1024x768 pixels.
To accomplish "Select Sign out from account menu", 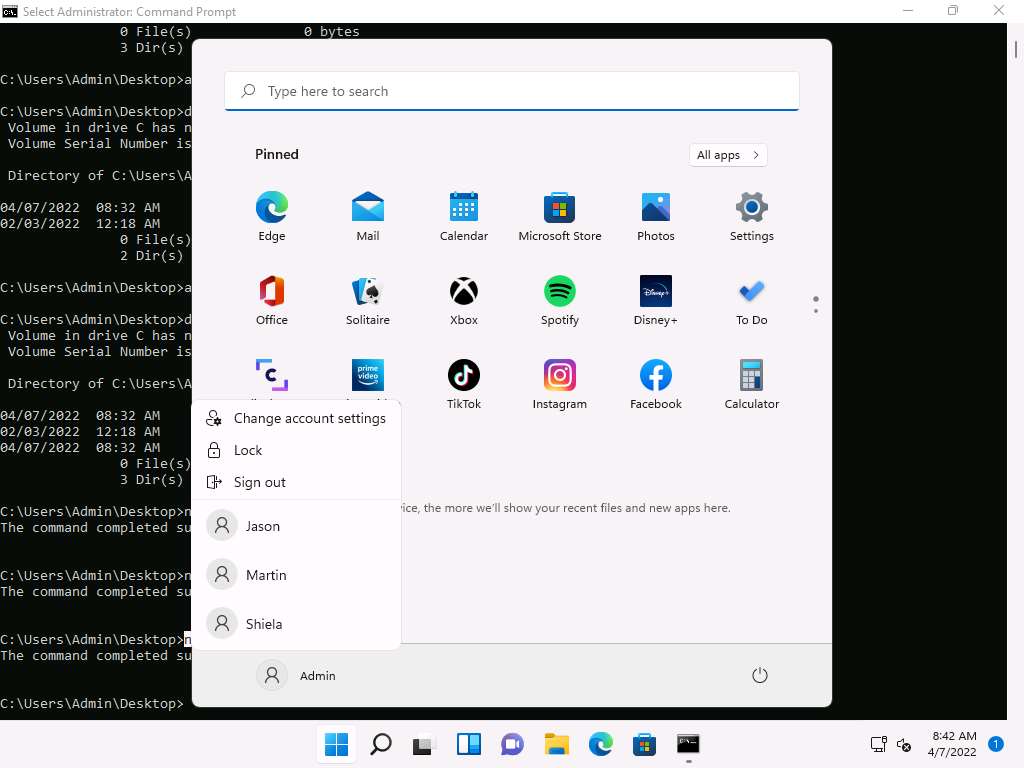I will pos(260,482).
